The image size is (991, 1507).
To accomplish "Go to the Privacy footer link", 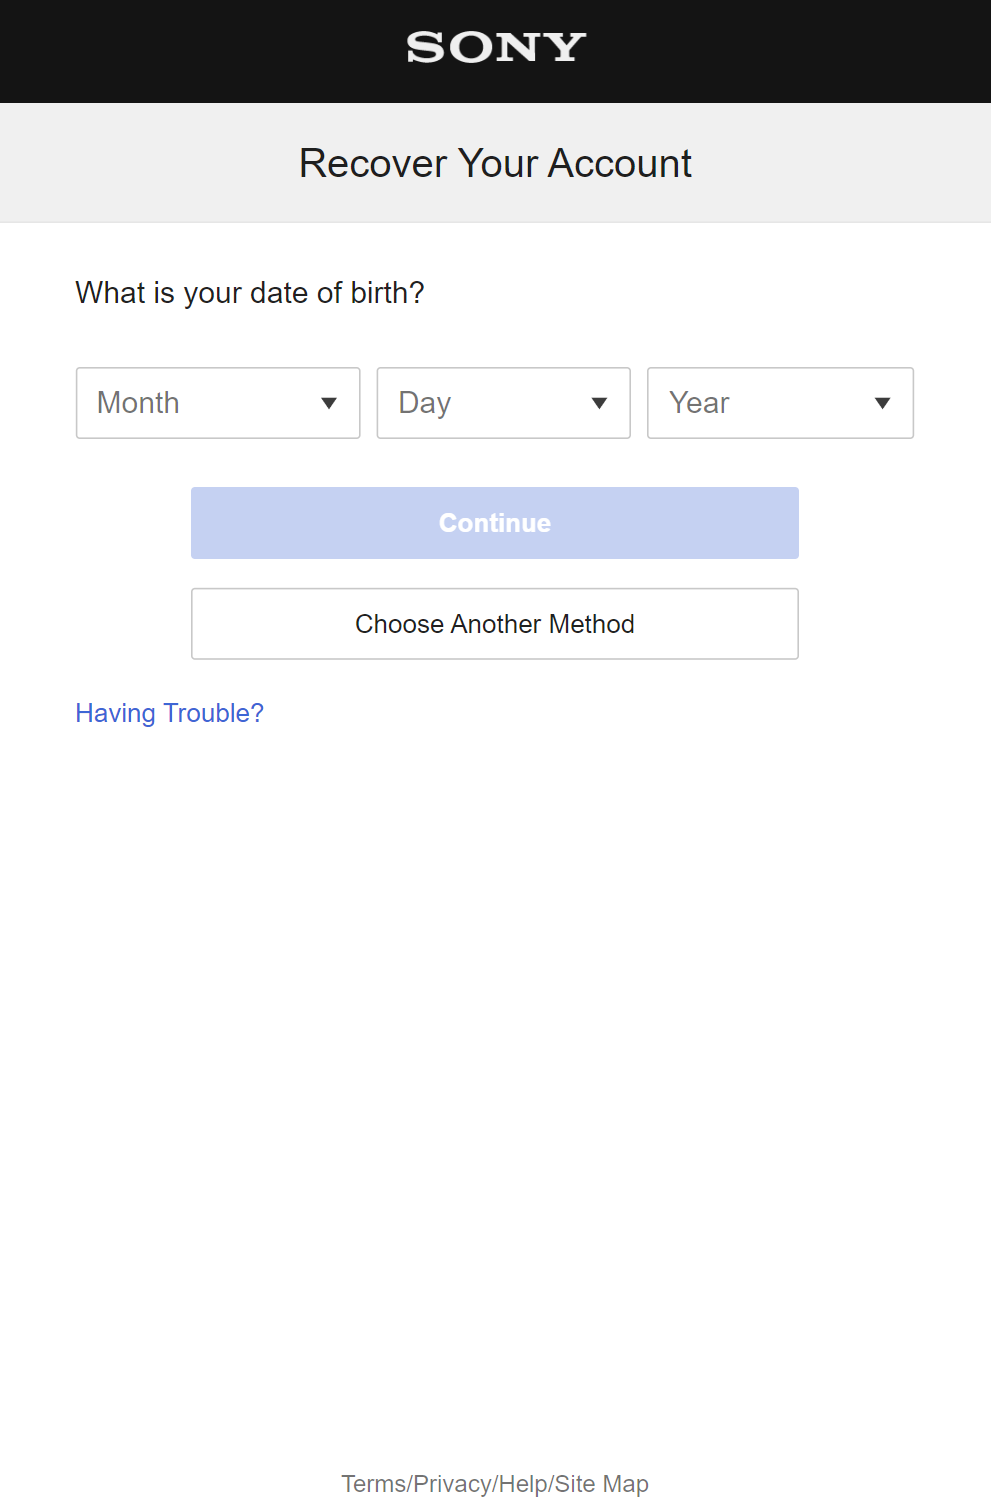I will (452, 1484).
